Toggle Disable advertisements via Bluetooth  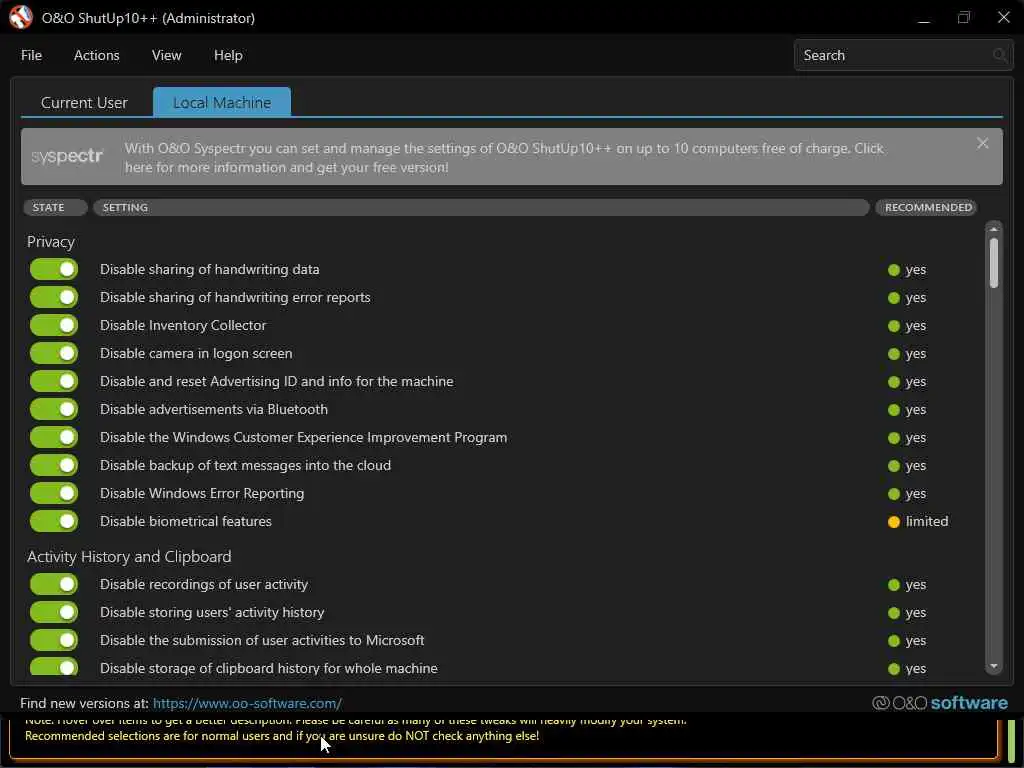(54, 409)
